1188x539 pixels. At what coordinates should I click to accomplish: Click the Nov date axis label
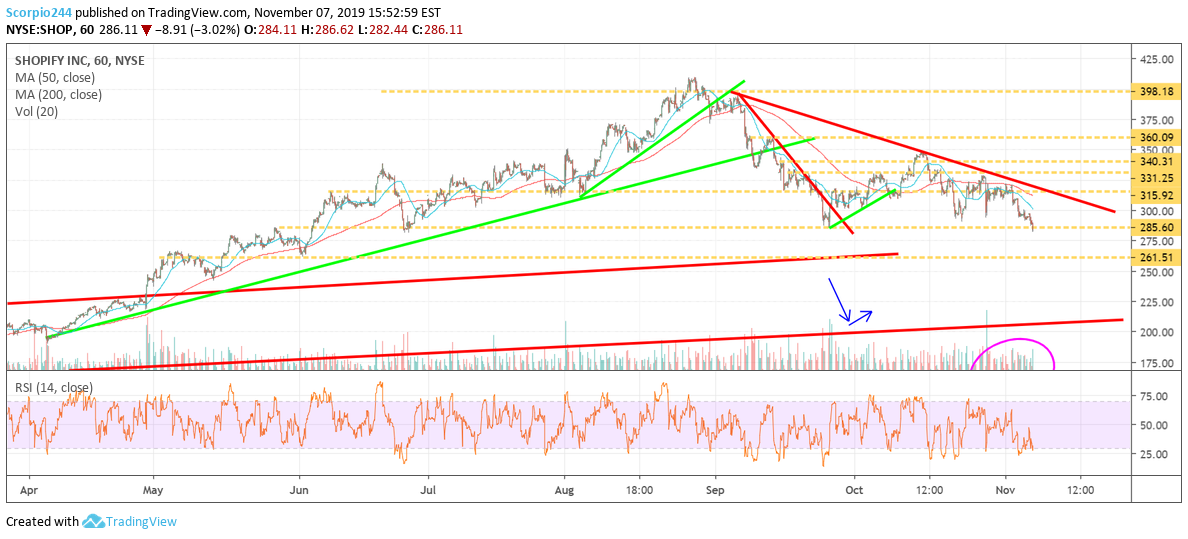[x=1005, y=490]
